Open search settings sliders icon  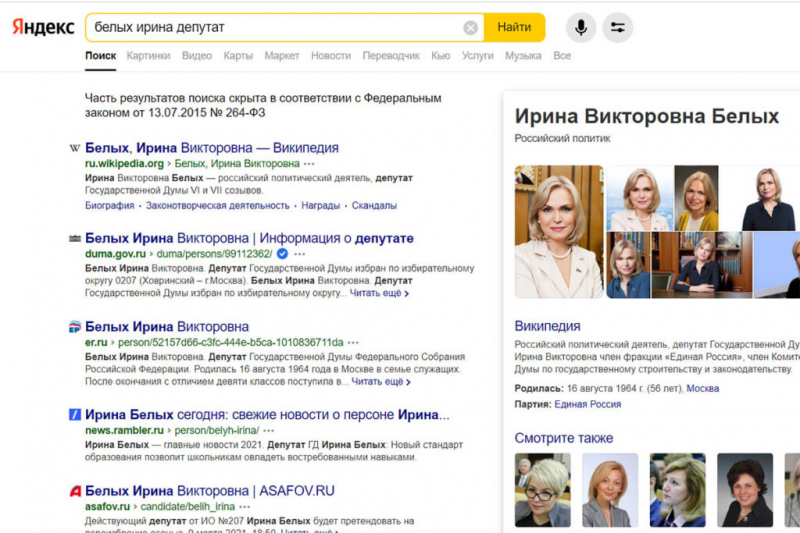coord(617,27)
